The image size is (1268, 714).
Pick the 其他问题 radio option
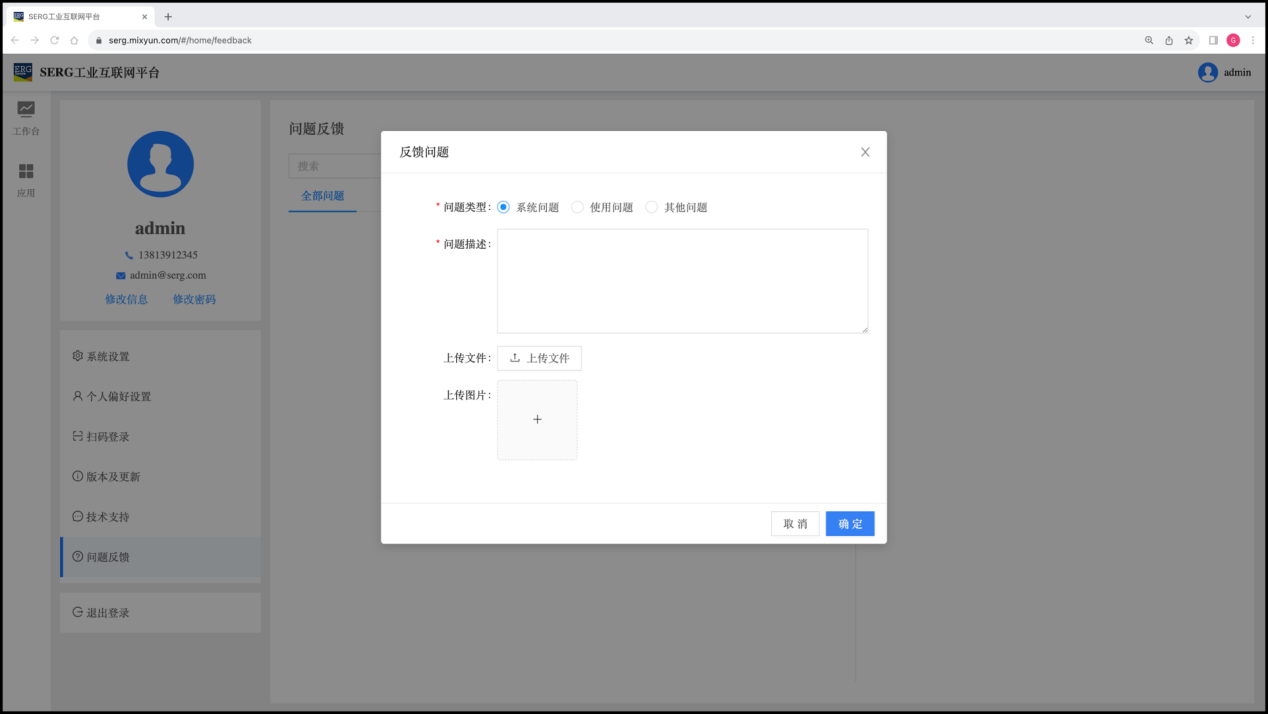click(x=652, y=207)
